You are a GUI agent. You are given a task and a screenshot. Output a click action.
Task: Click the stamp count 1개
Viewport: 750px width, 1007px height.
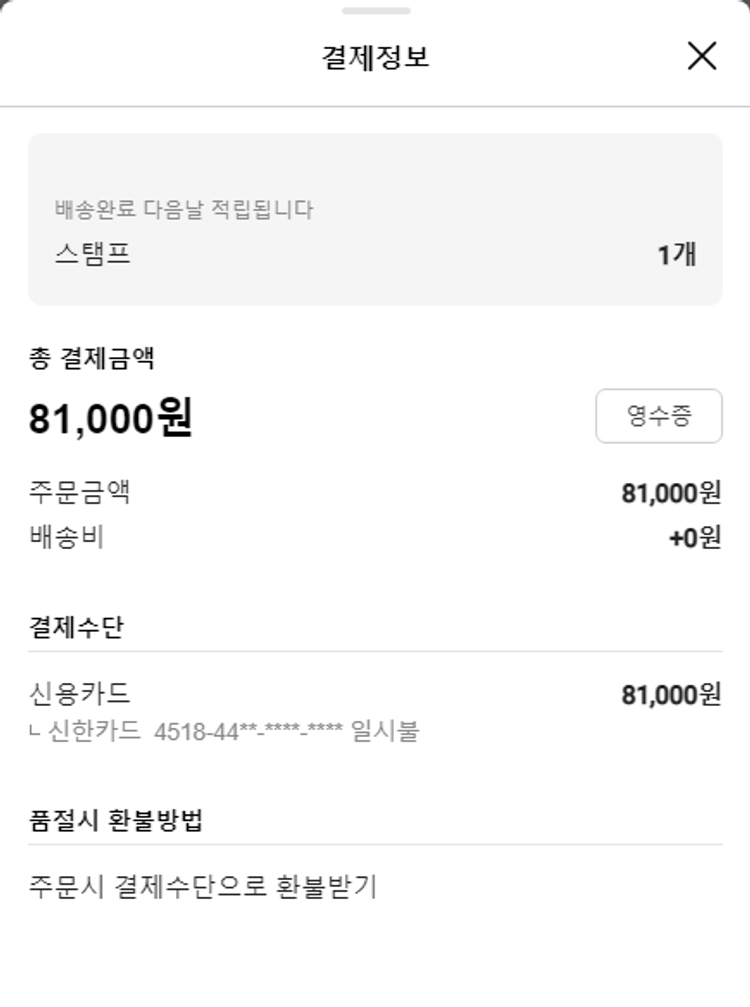click(676, 255)
